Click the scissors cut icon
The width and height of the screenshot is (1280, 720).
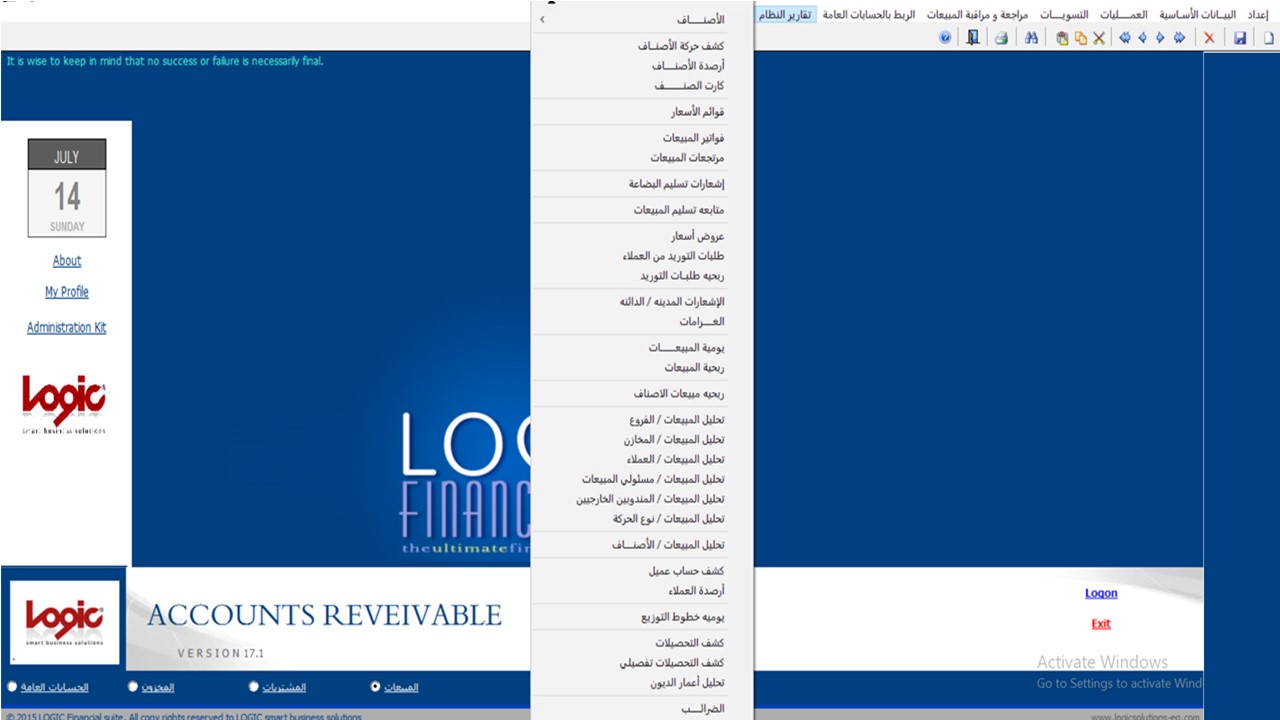click(x=1099, y=38)
